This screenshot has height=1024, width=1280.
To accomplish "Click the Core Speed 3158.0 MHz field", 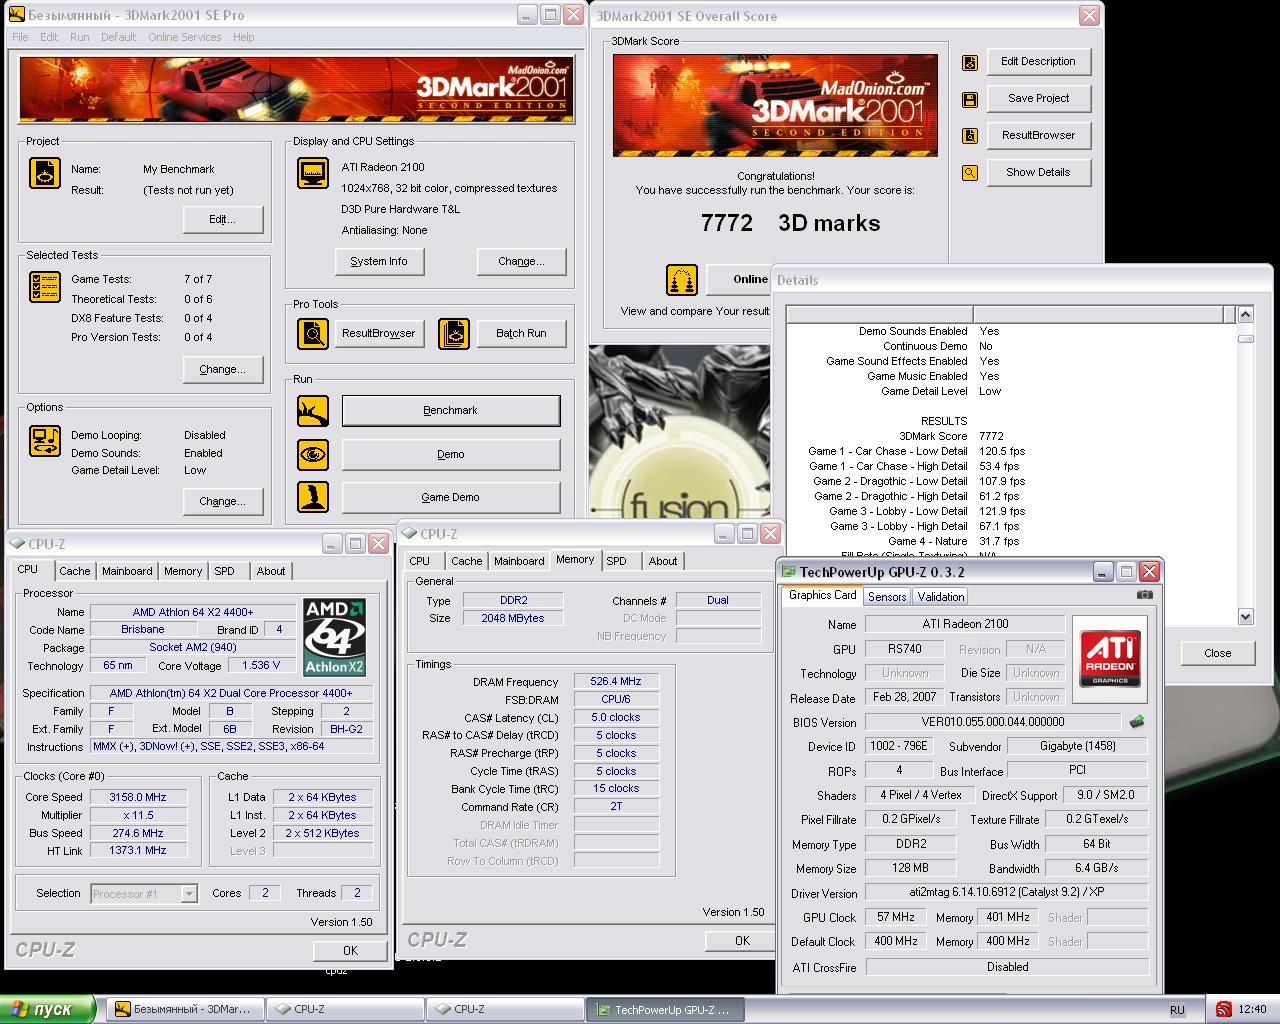I will point(139,798).
